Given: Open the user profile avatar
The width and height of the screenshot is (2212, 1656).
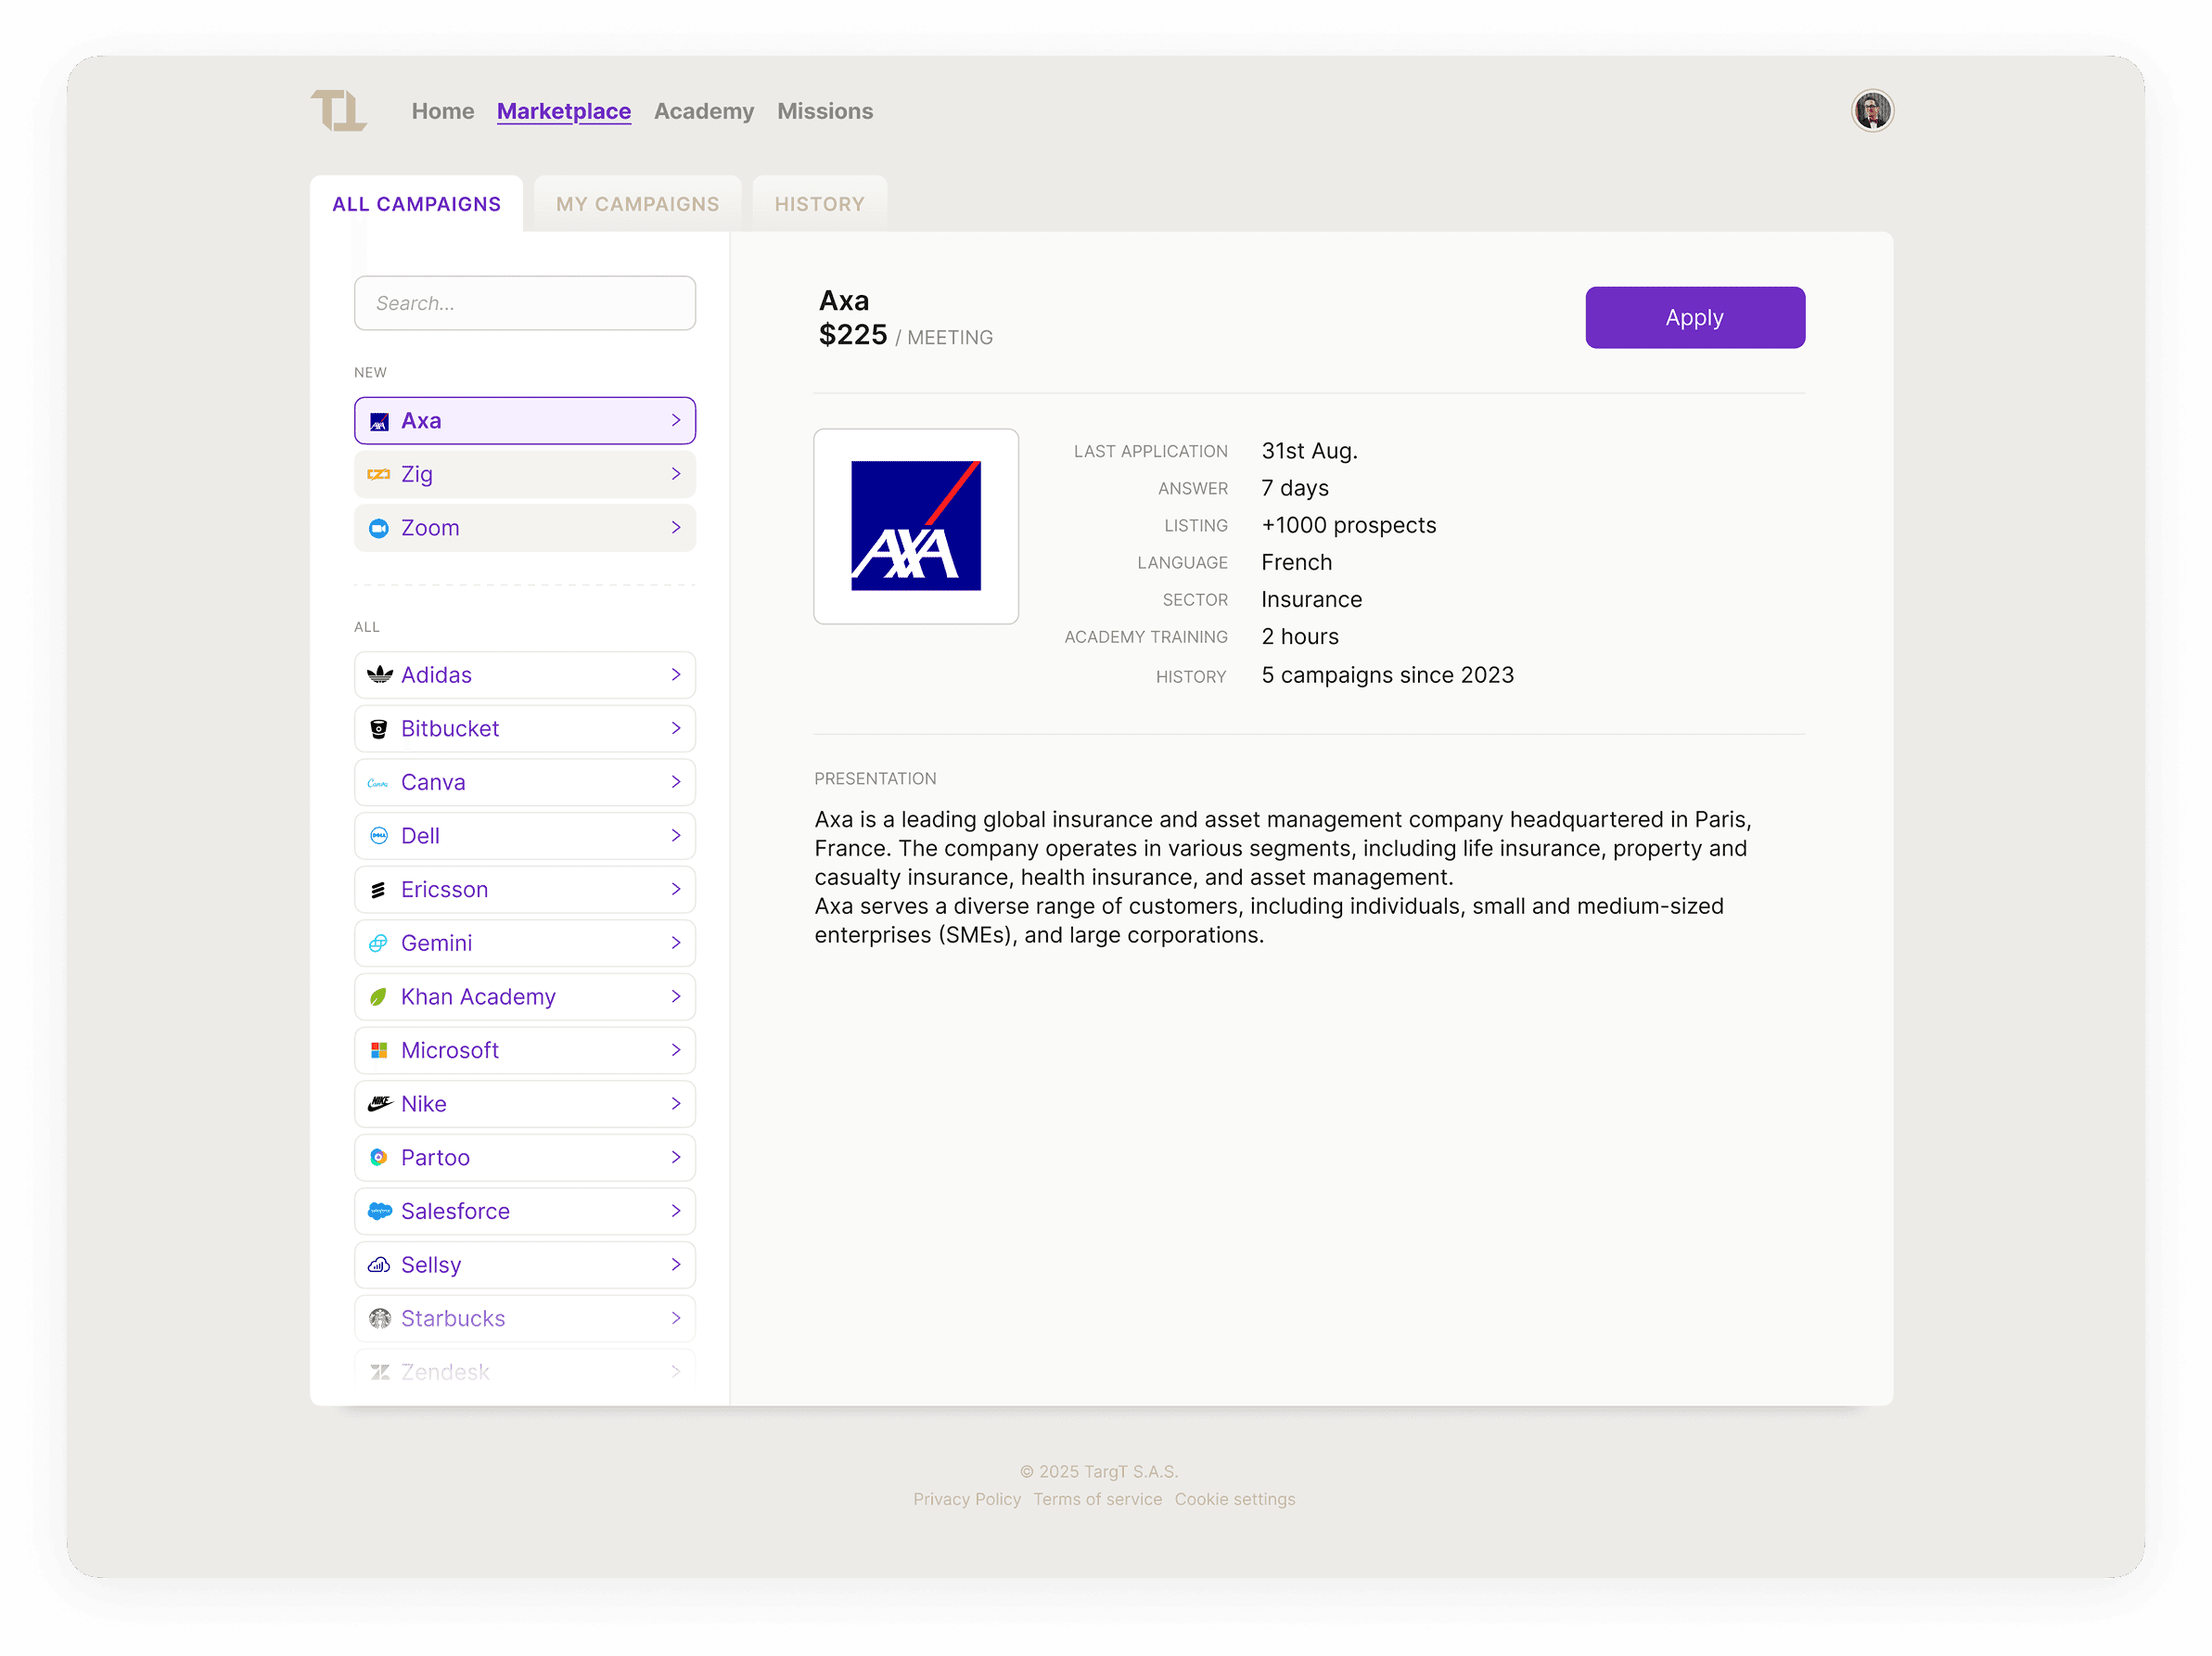Looking at the screenshot, I should [1871, 110].
